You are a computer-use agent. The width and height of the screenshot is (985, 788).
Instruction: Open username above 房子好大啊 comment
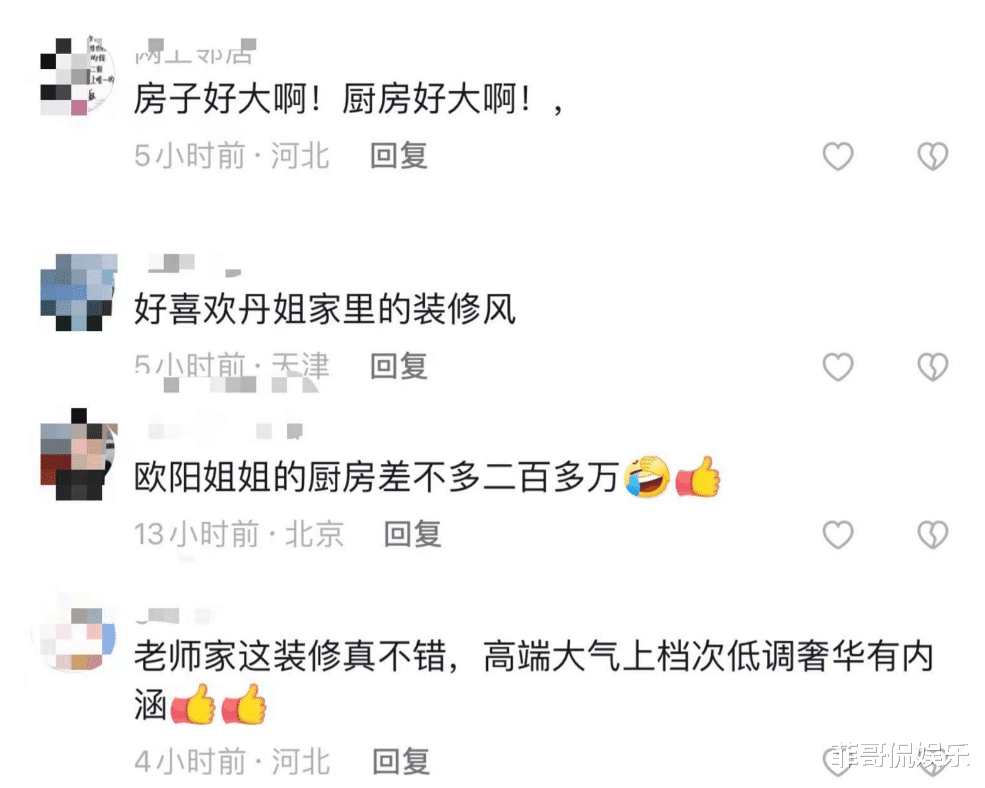(x=196, y=52)
